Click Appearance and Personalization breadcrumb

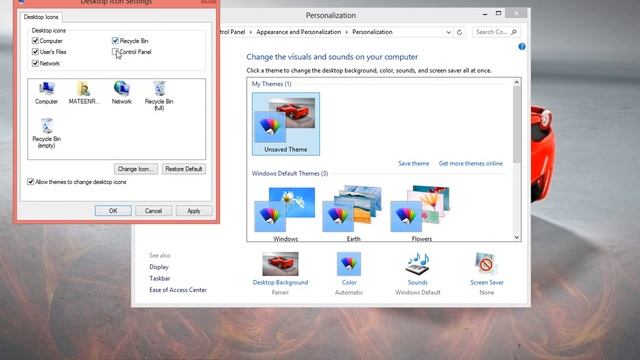pos(298,32)
